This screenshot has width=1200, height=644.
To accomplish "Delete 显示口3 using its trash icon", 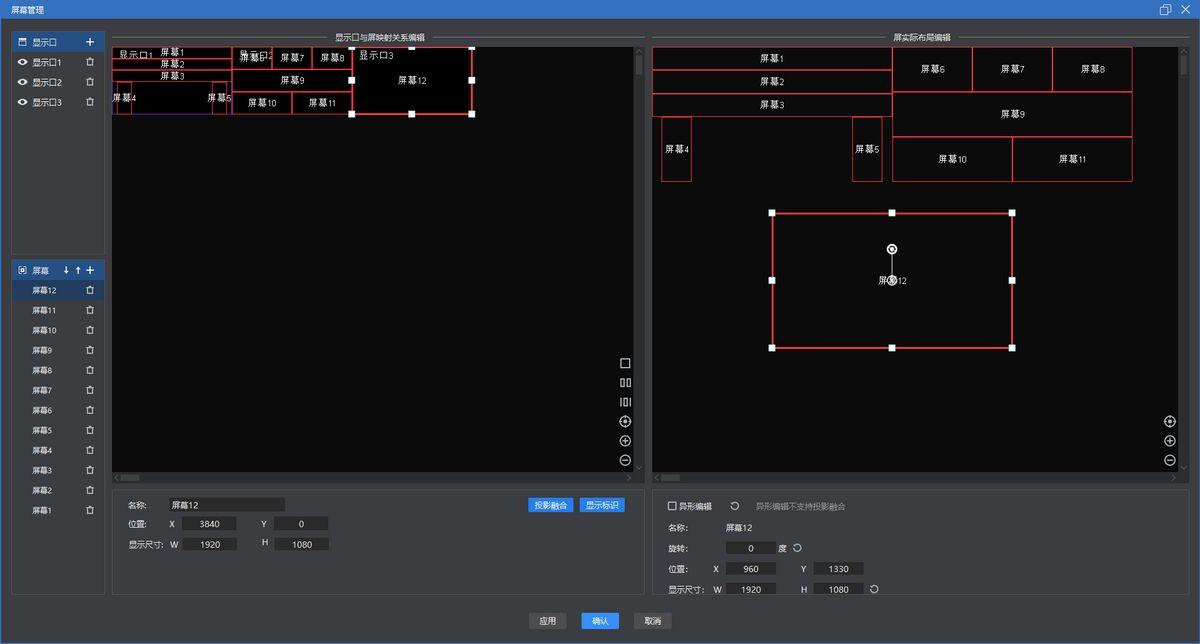I will click(90, 102).
